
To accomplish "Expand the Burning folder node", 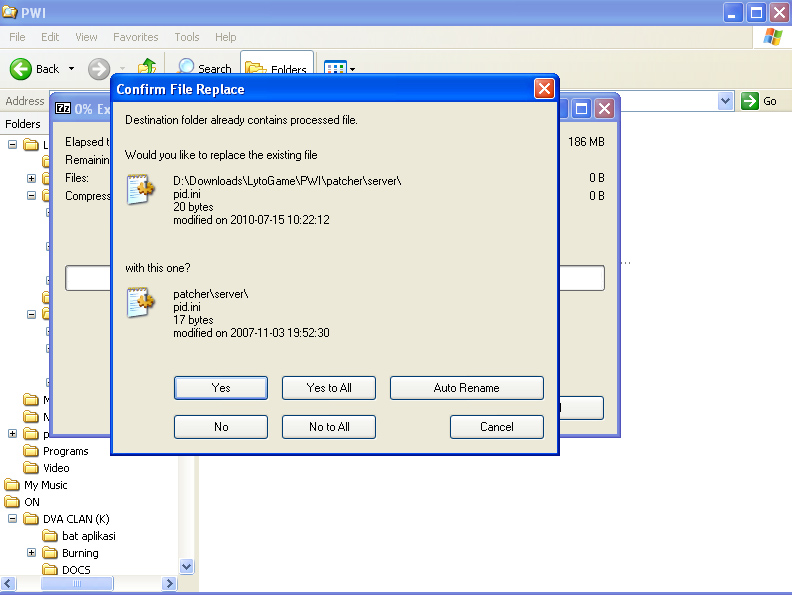I will [31, 553].
